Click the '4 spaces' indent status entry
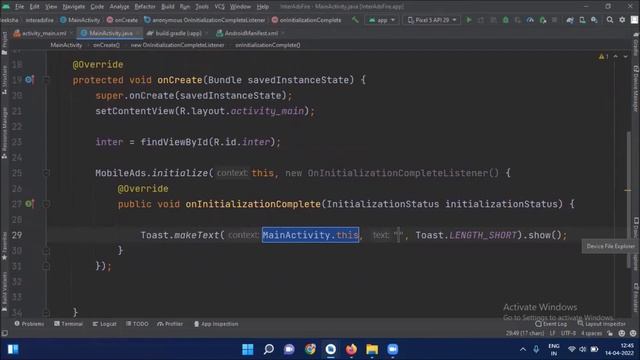 coord(591,333)
